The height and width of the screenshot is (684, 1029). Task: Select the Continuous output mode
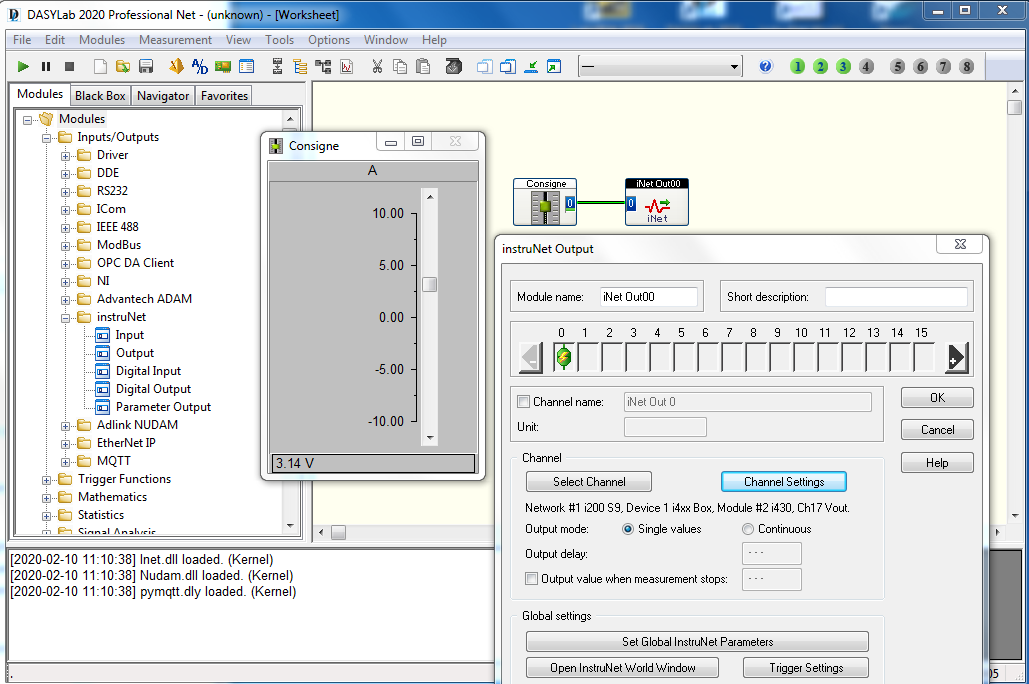(747, 529)
